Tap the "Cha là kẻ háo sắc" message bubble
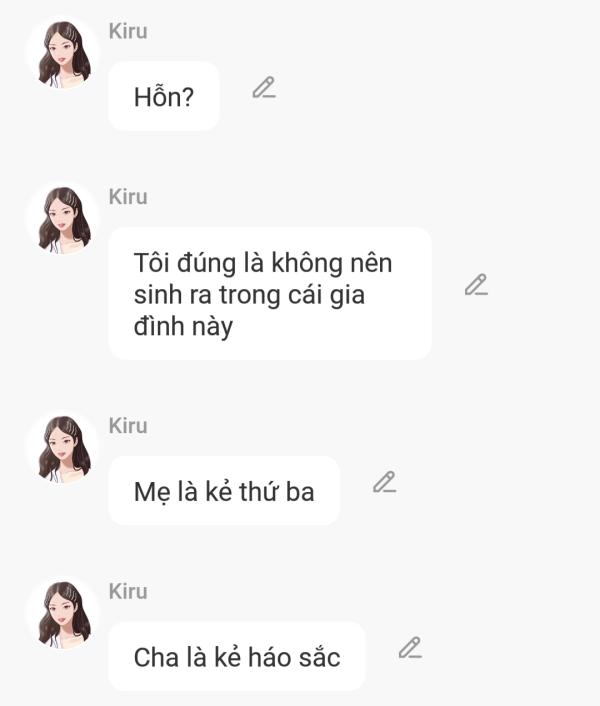Screen dimensions: 600x706 click(x=237, y=657)
